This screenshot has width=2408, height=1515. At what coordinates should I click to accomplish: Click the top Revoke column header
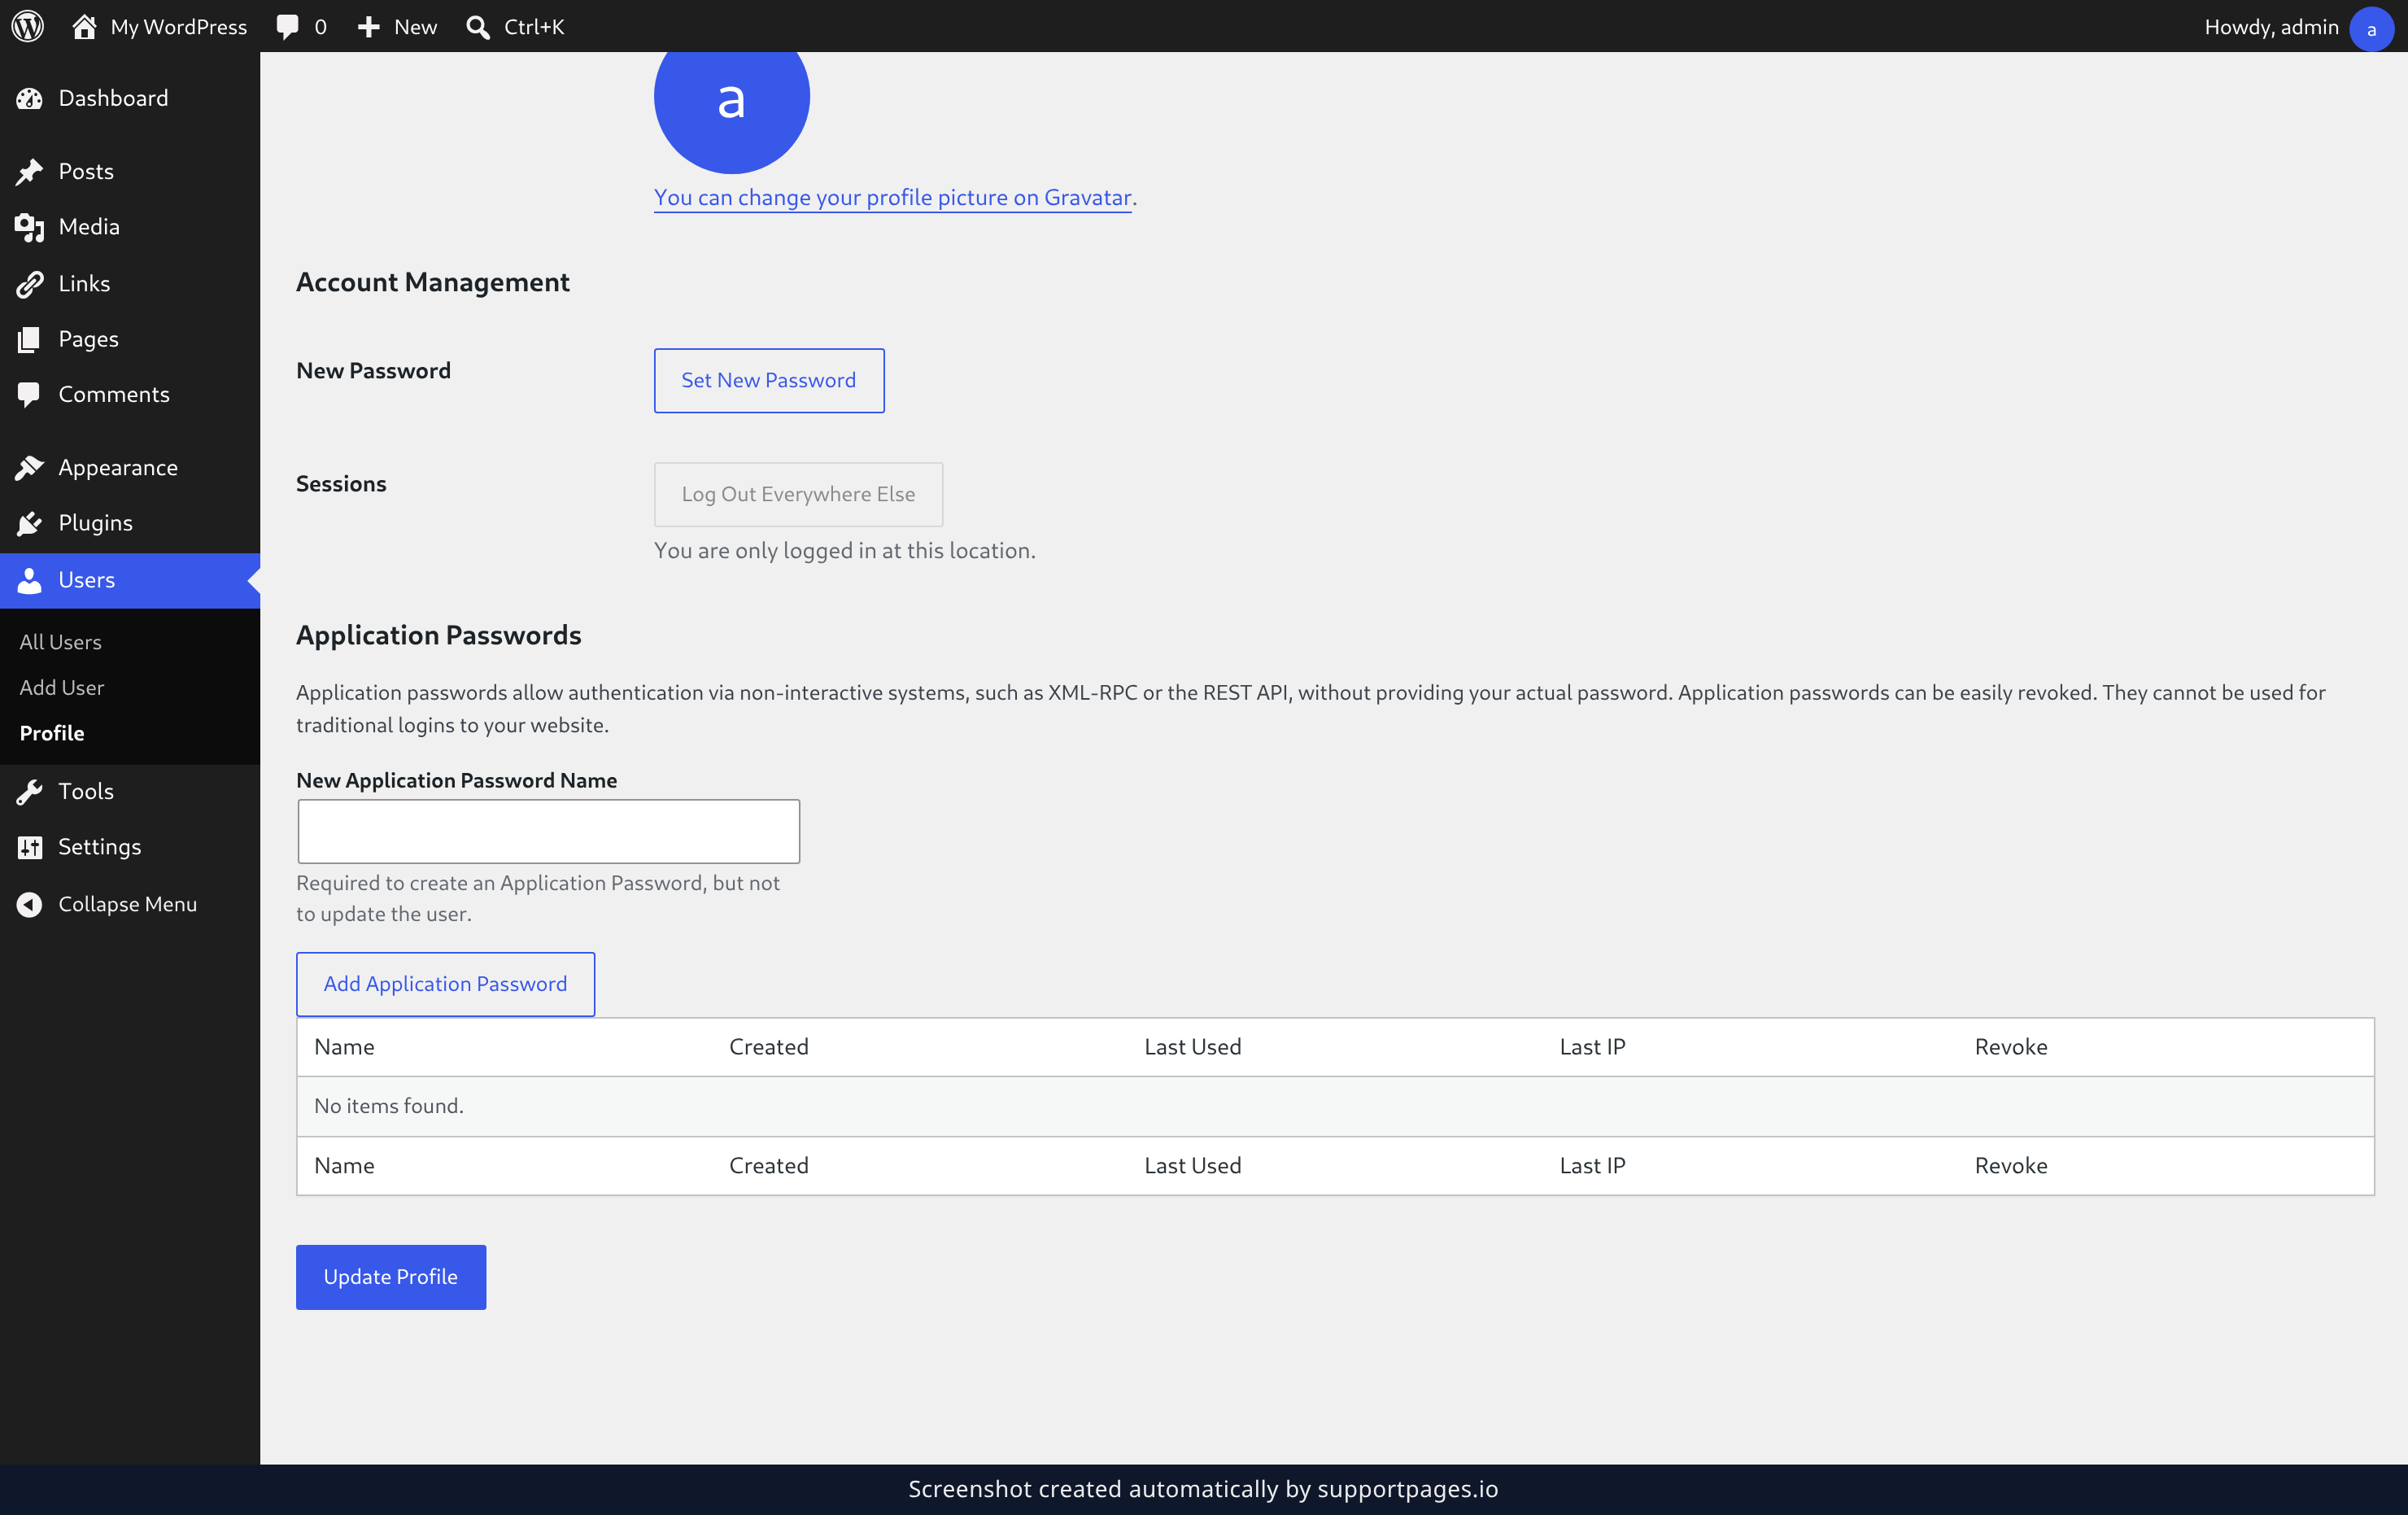(2010, 1047)
